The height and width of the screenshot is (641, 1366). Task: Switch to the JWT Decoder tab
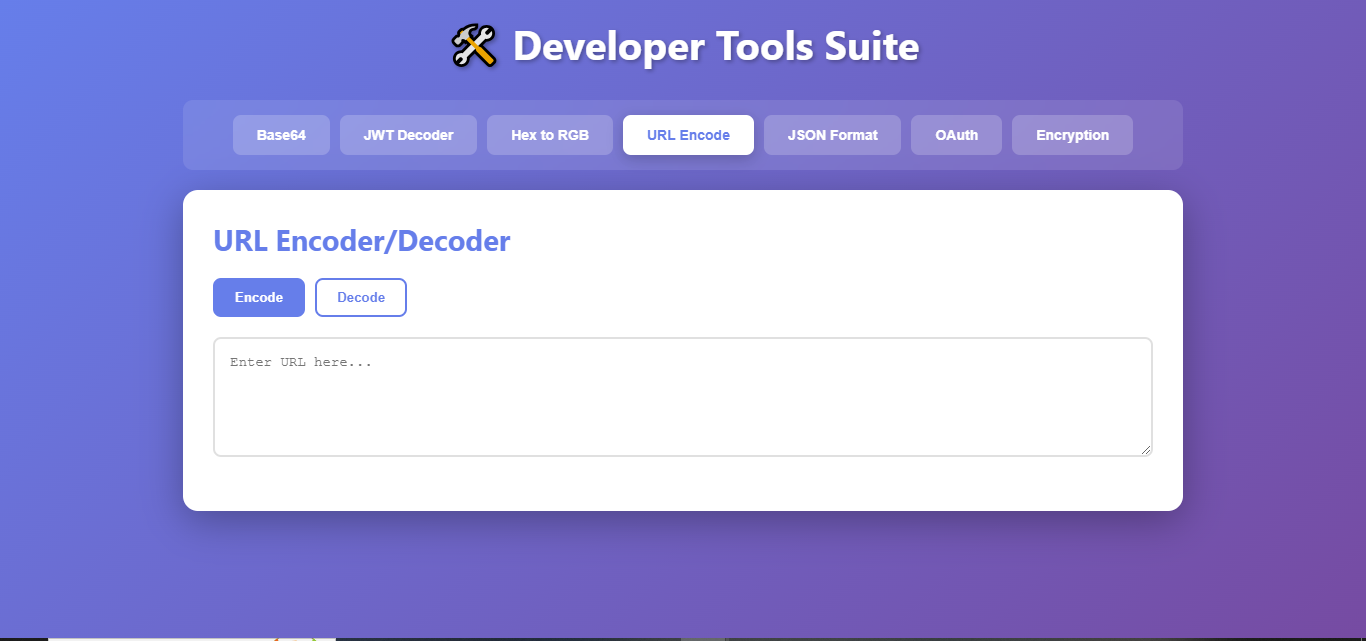[x=408, y=135]
